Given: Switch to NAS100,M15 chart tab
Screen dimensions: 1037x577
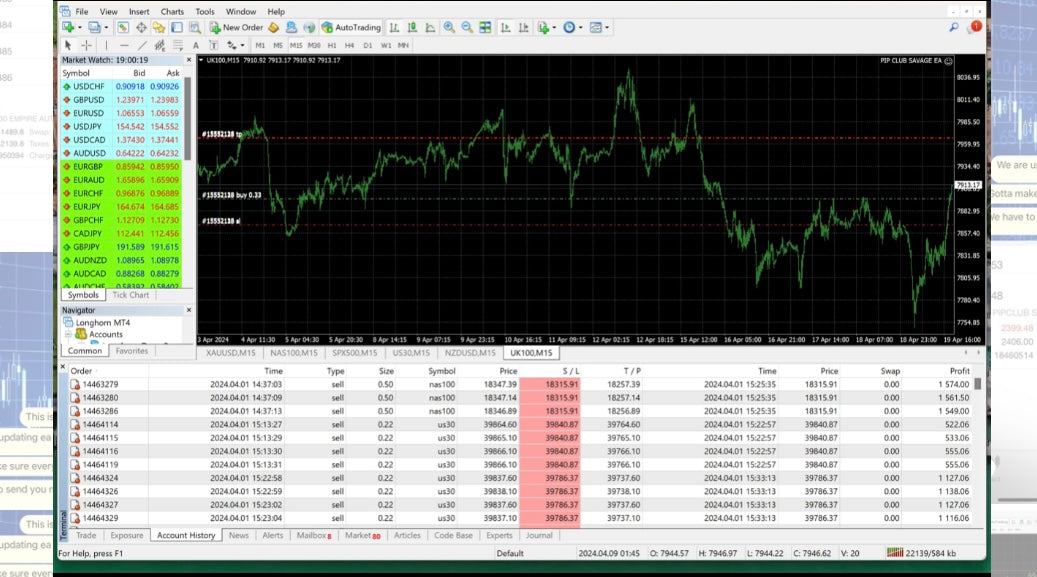Looking at the screenshot, I should [294, 353].
